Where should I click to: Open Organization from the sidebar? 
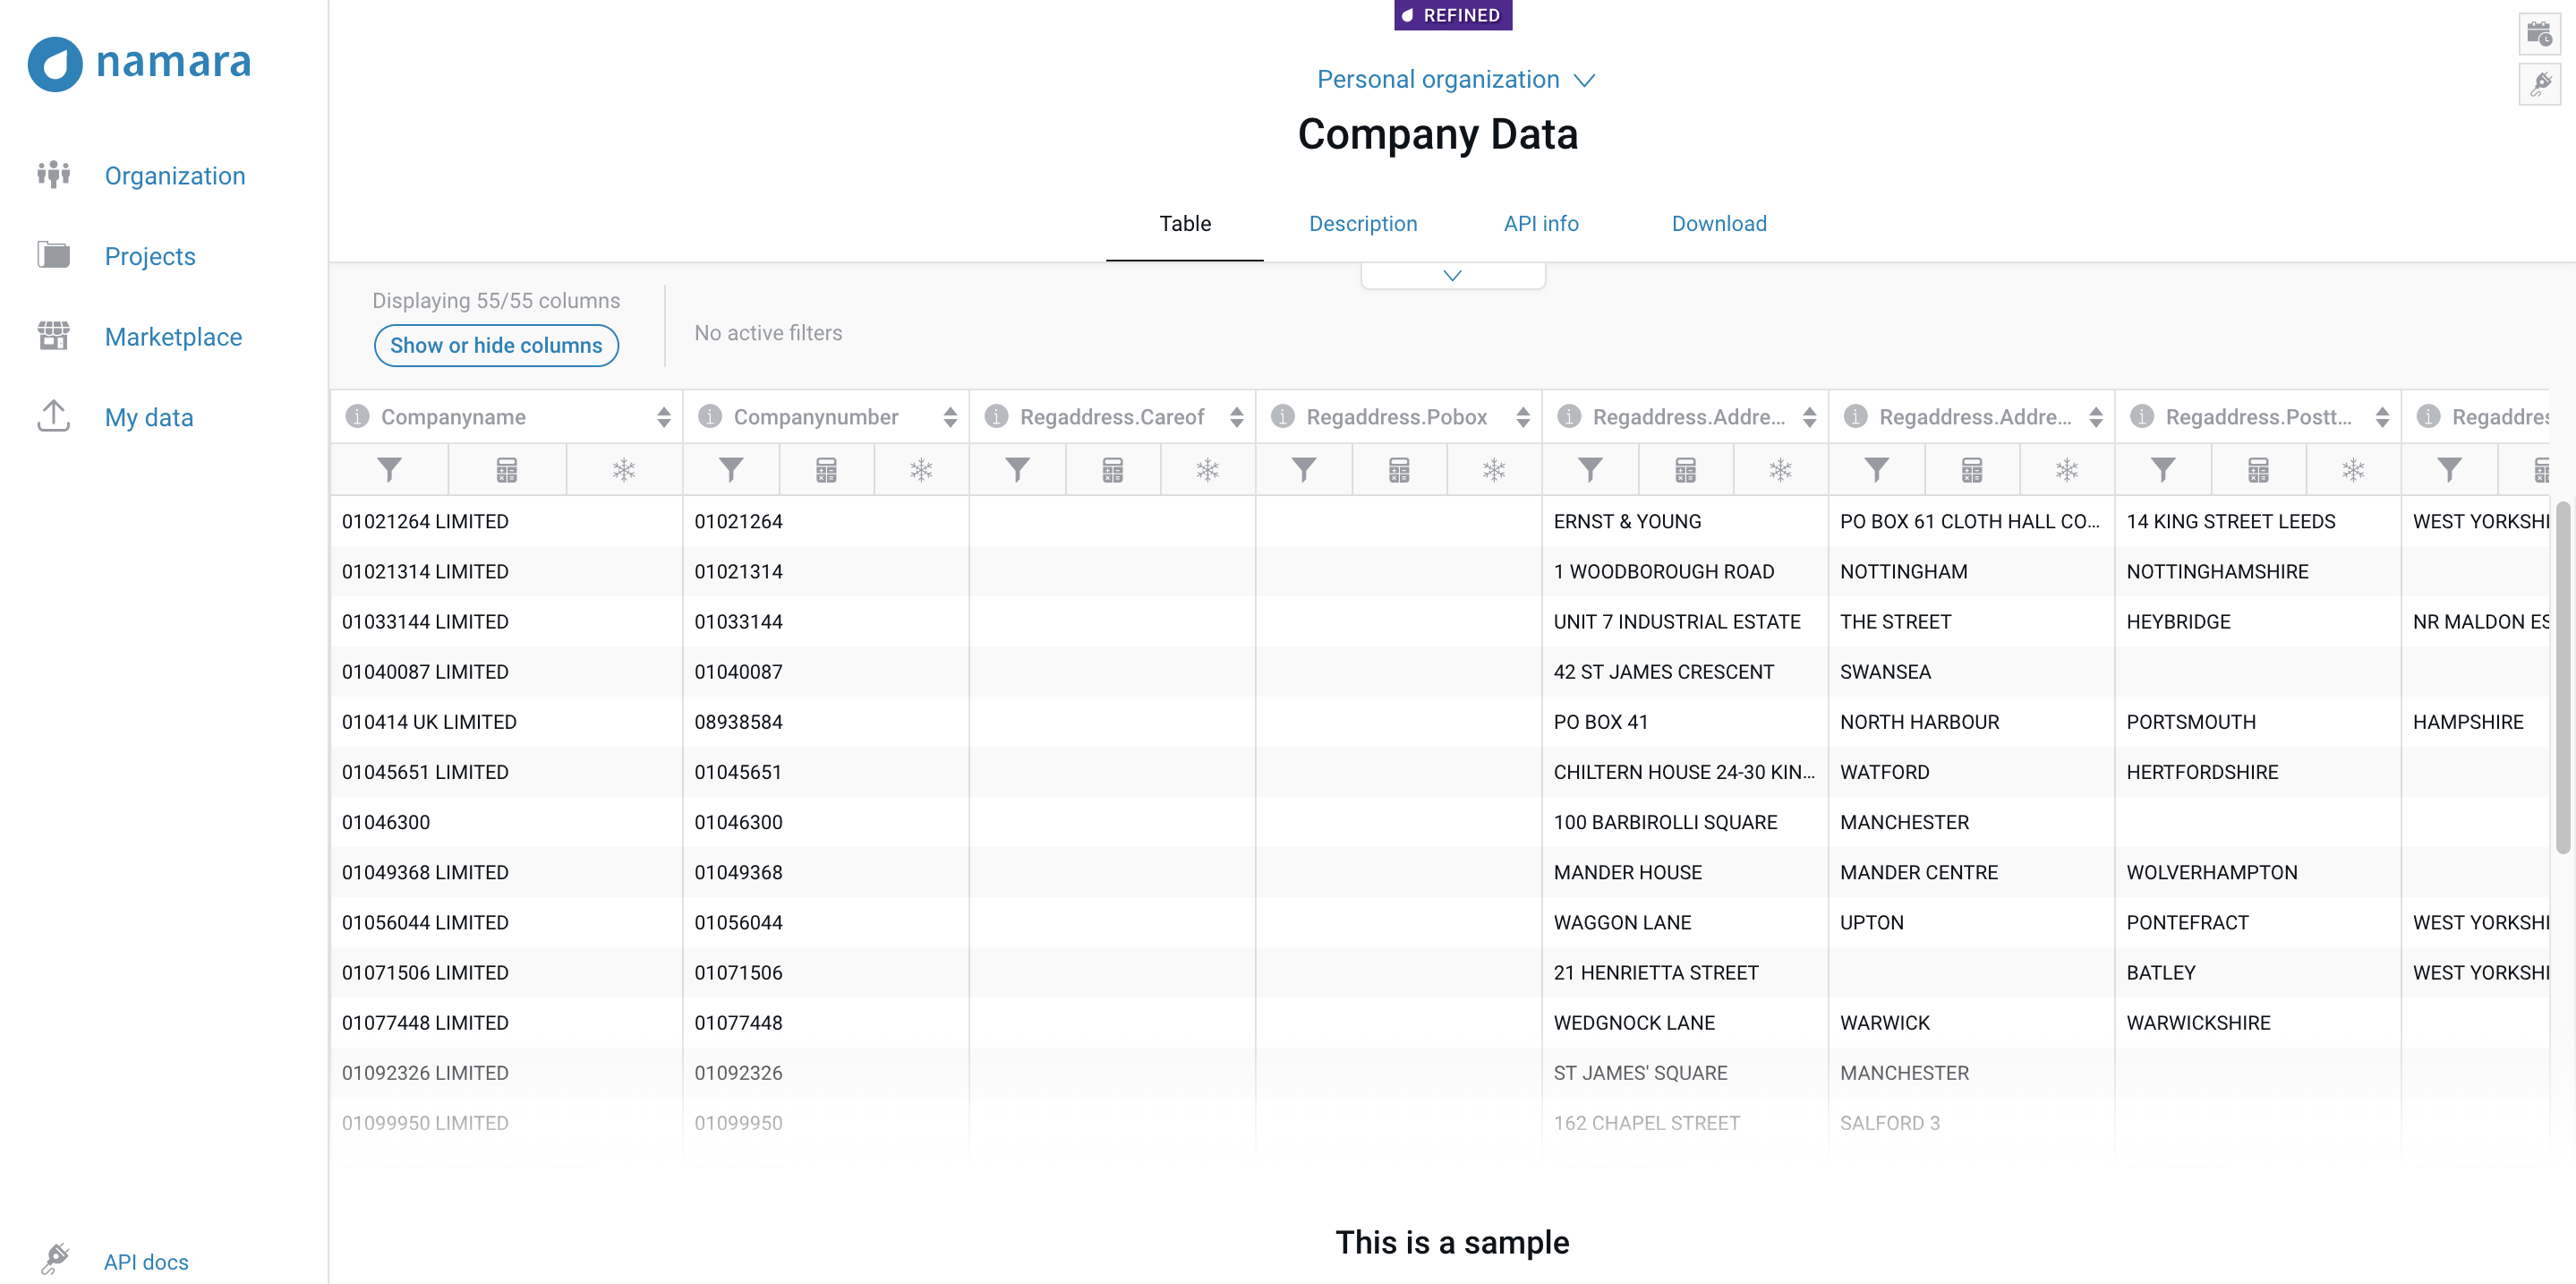(175, 176)
